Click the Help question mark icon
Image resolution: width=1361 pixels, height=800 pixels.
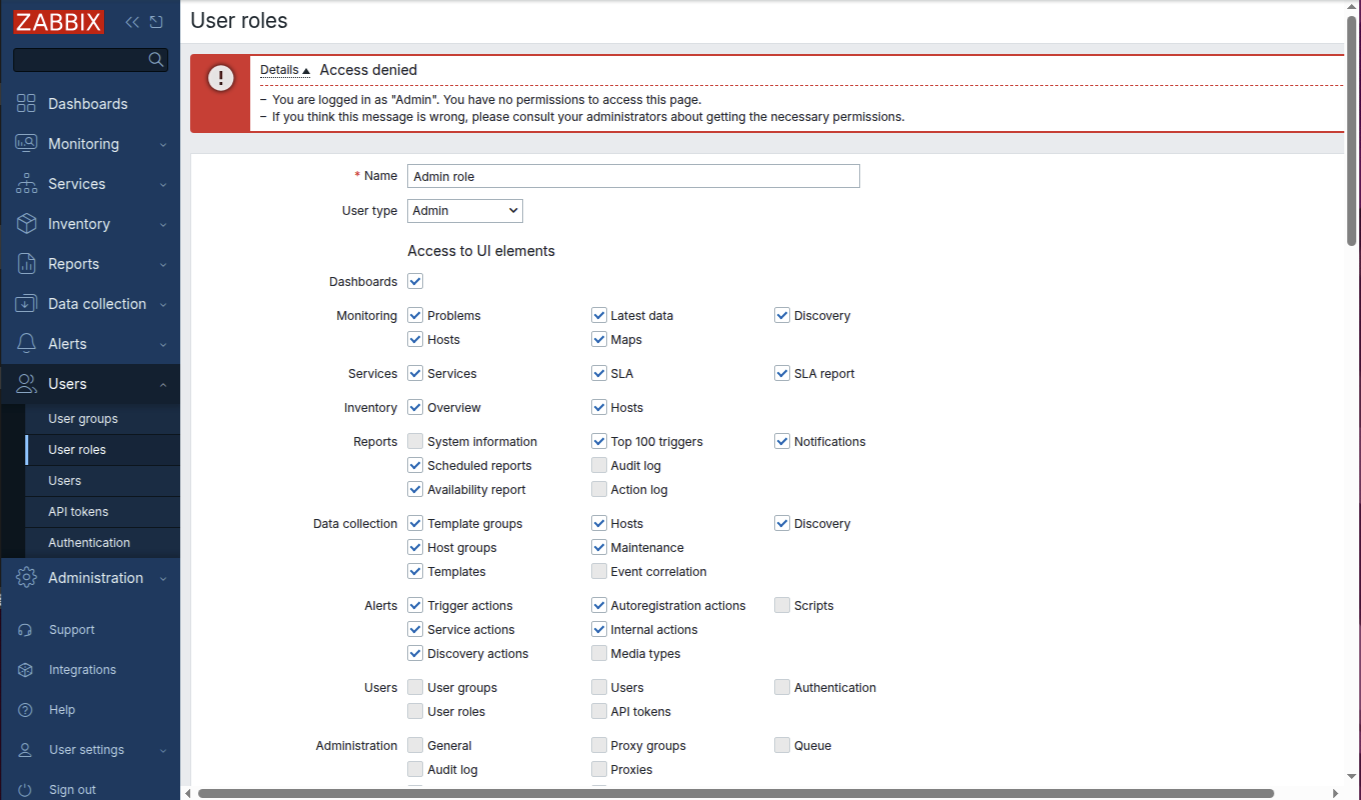(x=26, y=710)
